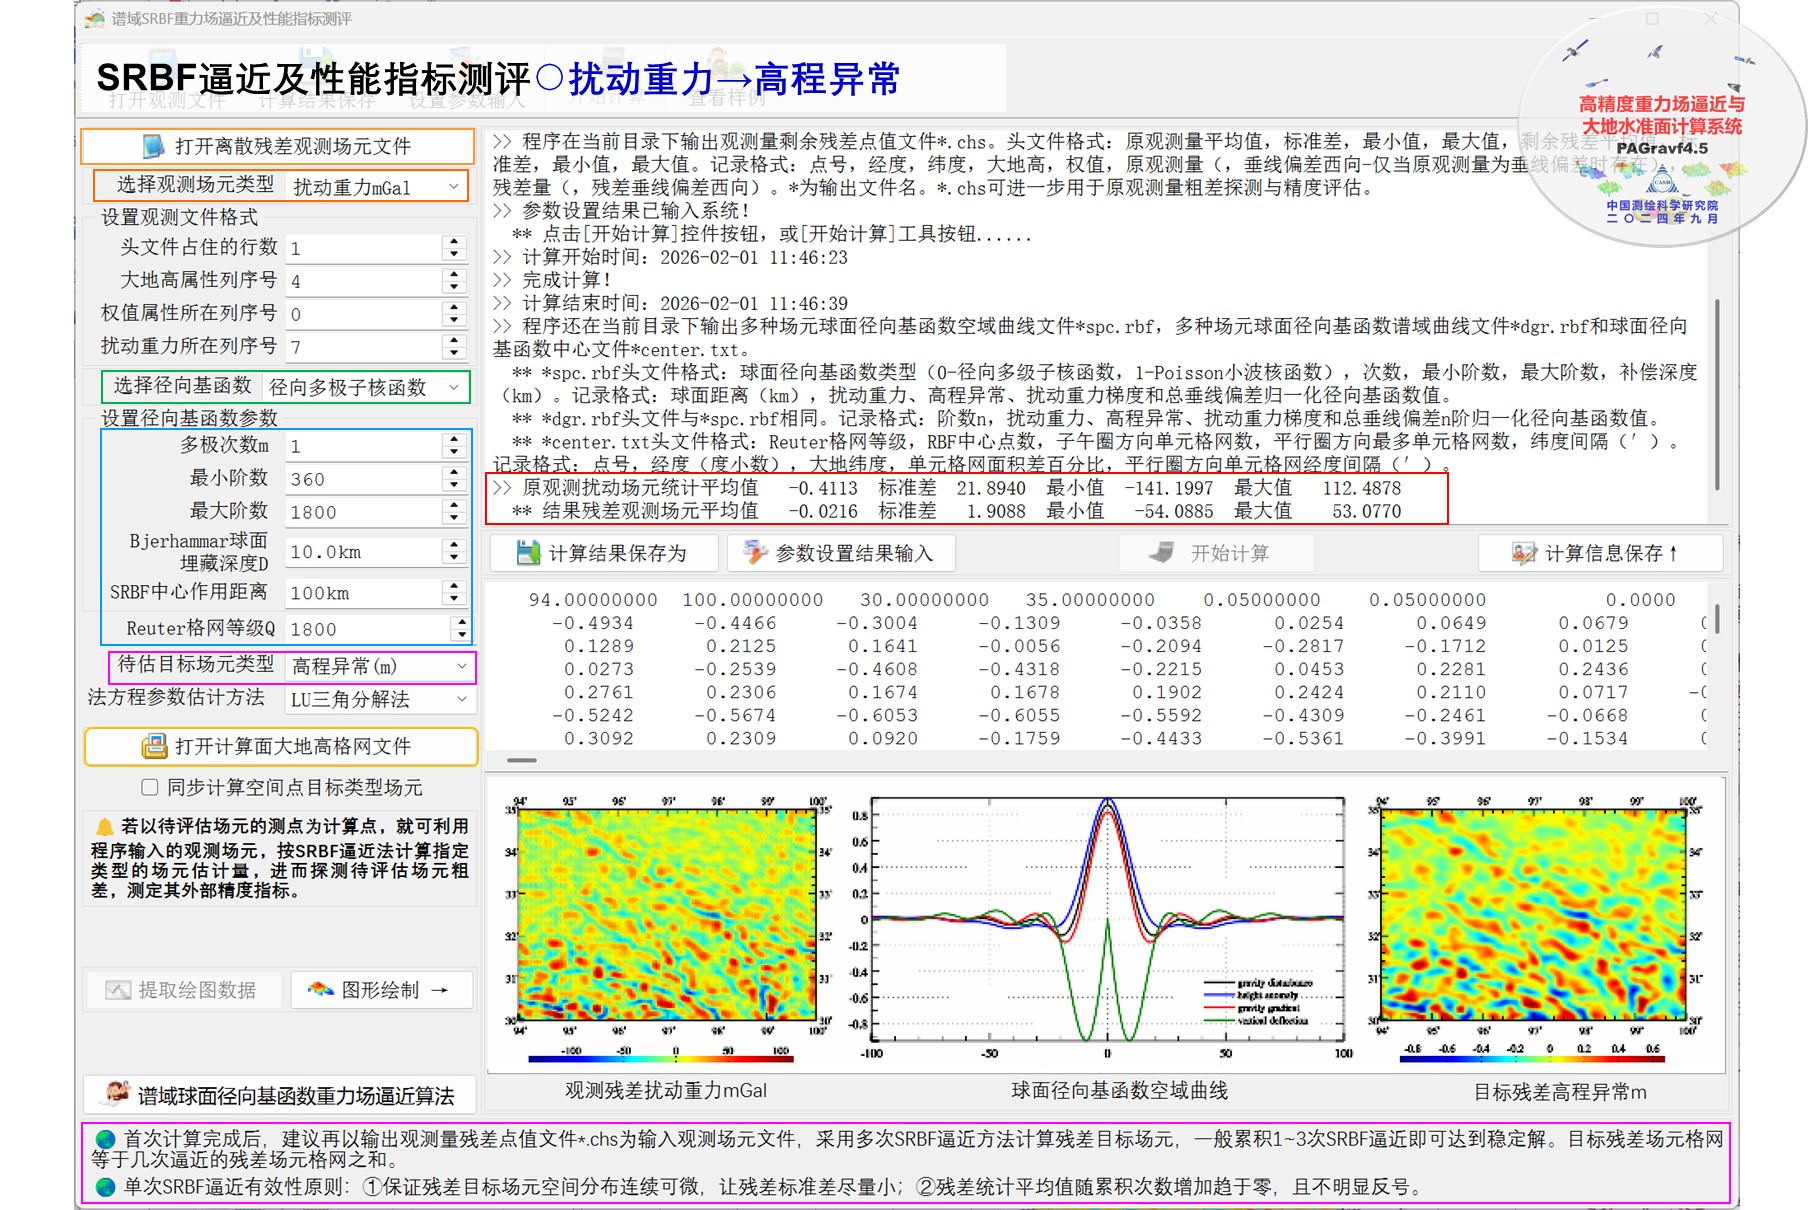Viewport: 1814px width, 1210px height.
Task: Click 打开计算面大地高格网文件 button
Action: tap(281, 746)
